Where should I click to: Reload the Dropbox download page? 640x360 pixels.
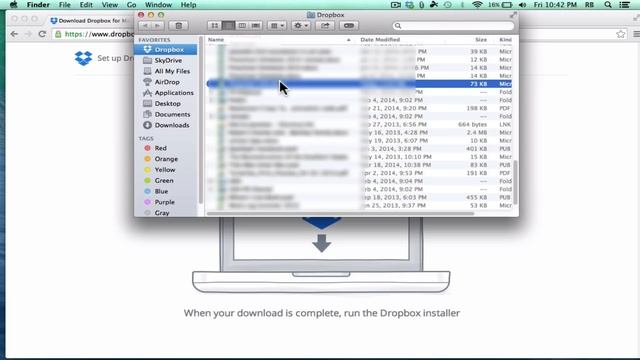[x=42, y=34]
